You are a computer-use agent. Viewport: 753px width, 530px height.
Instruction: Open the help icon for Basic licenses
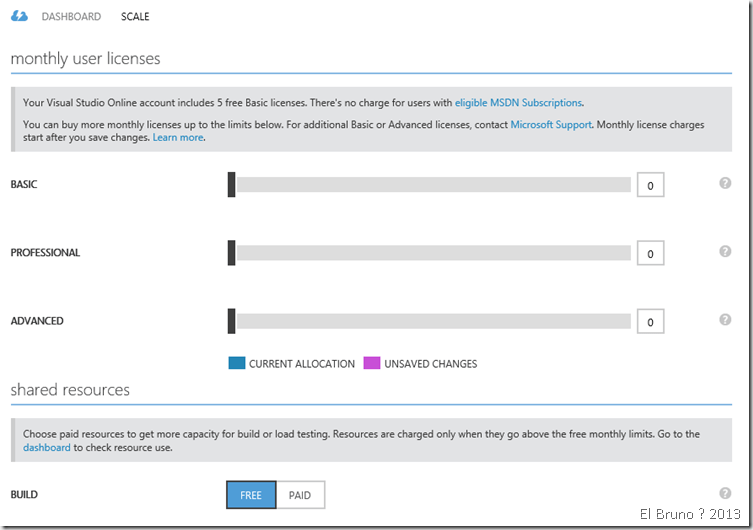[725, 183]
